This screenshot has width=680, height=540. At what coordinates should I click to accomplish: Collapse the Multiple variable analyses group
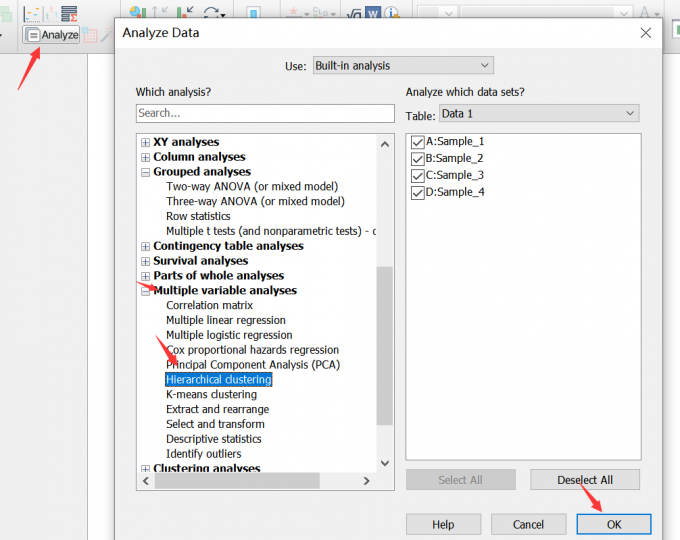pyautogui.click(x=146, y=291)
